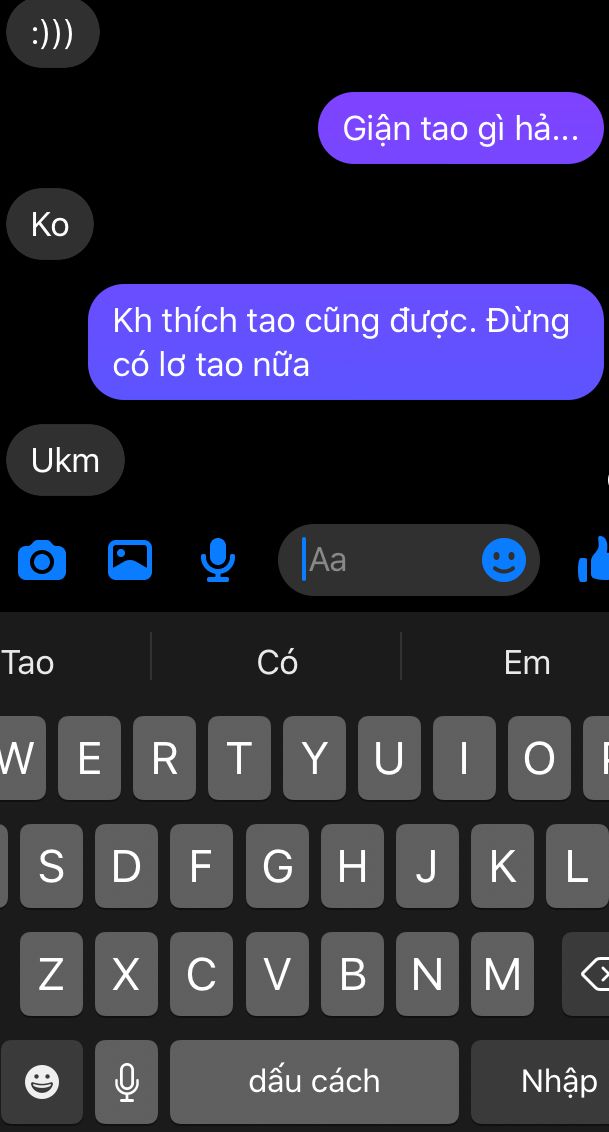Open the photo gallery picker icon
The image size is (609, 1132).
click(x=130, y=560)
